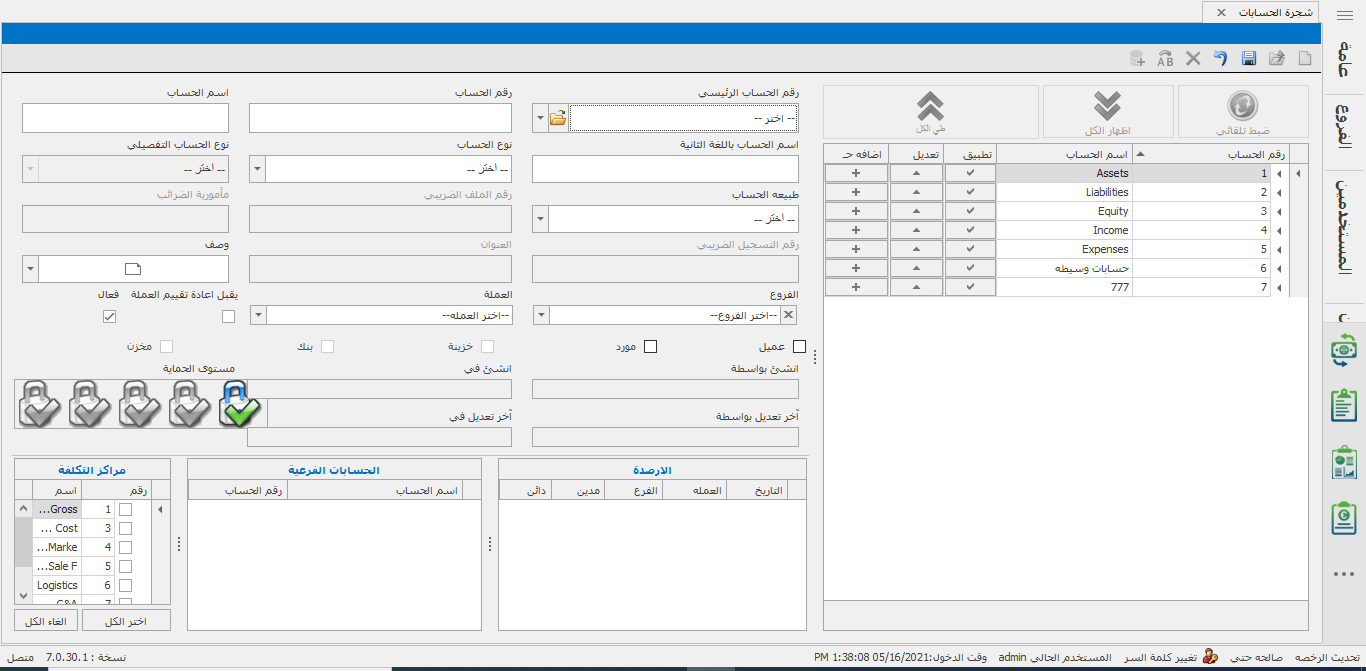The height and width of the screenshot is (671, 1366).
Task: Expand the Assets account tree row
Action: click(x=1298, y=174)
